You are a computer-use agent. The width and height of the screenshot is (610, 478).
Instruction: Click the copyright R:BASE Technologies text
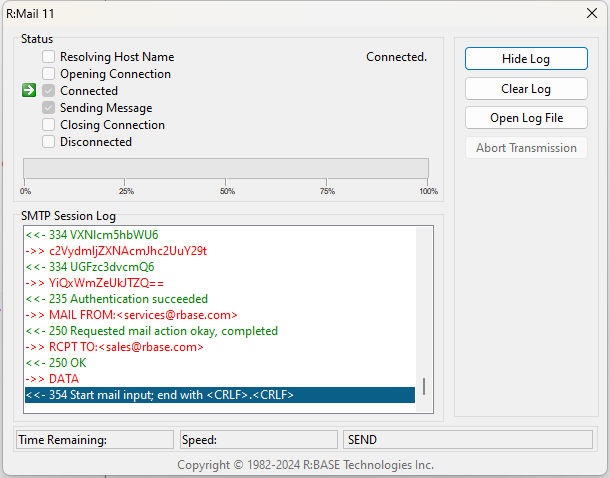305,465
